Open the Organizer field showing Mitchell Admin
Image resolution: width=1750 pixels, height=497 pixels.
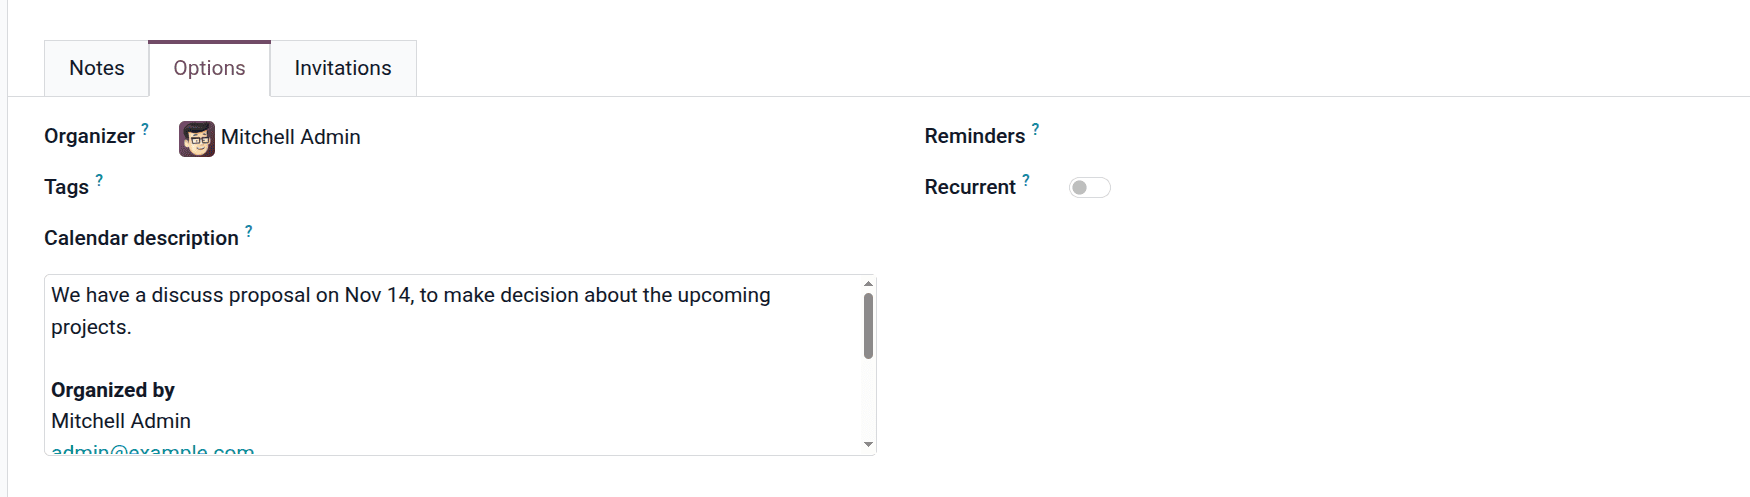[x=290, y=138]
